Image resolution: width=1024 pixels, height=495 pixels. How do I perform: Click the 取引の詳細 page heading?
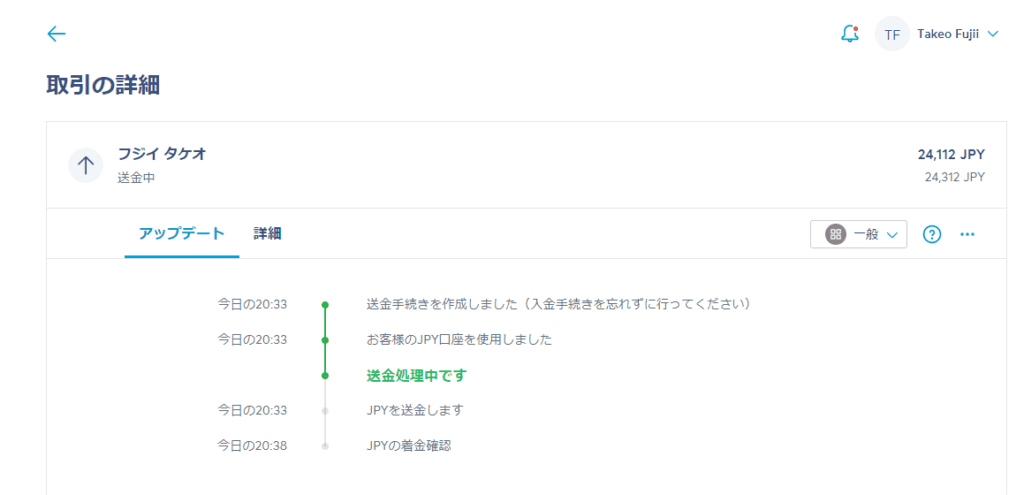tap(103, 86)
